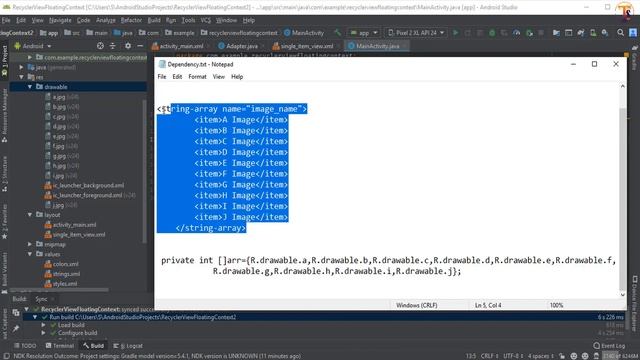Expand the Configure build node
Viewport: 640px width, 360px height.
[43, 333]
